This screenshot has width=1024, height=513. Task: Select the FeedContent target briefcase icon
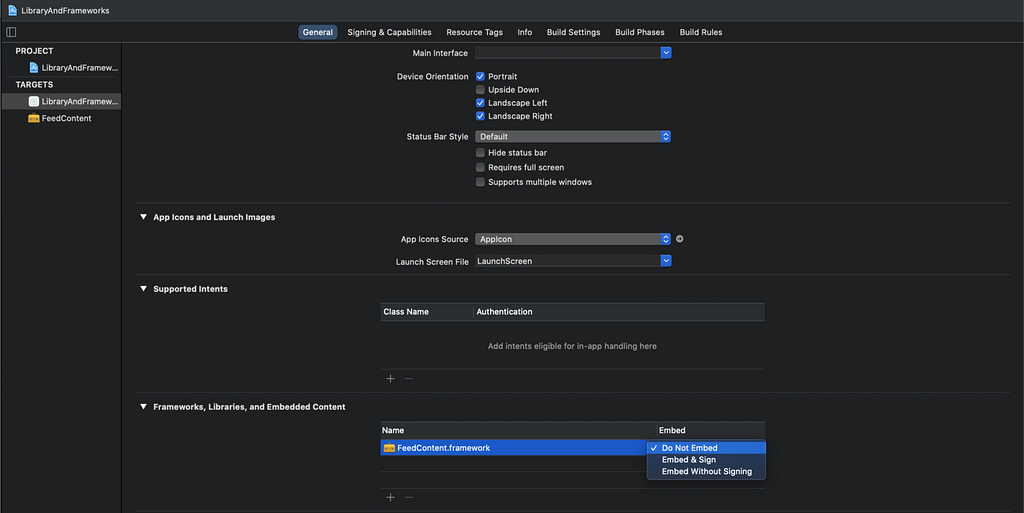pyautogui.click(x=34, y=118)
